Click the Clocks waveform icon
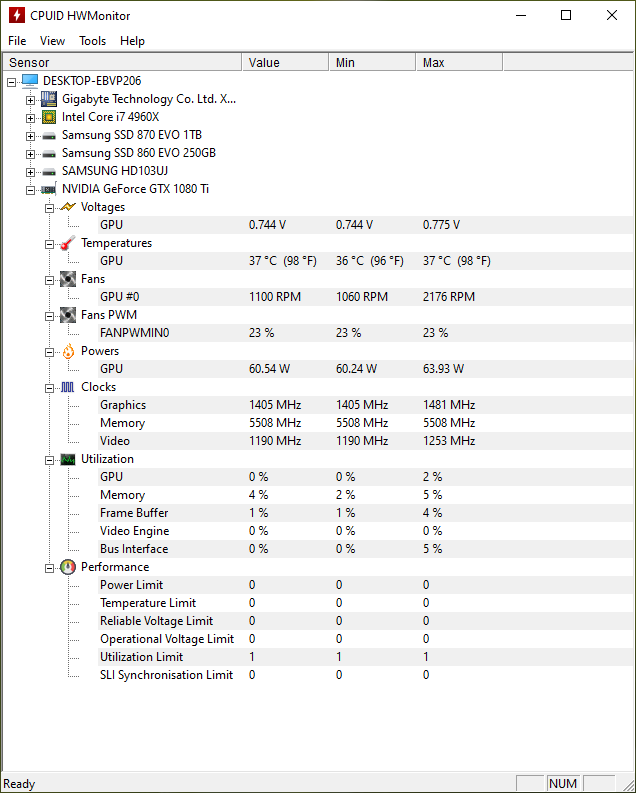Viewport: 636px width, 793px height. [68, 387]
